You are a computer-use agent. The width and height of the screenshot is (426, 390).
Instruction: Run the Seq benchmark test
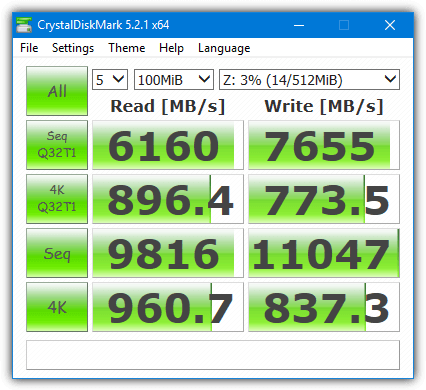(57, 253)
